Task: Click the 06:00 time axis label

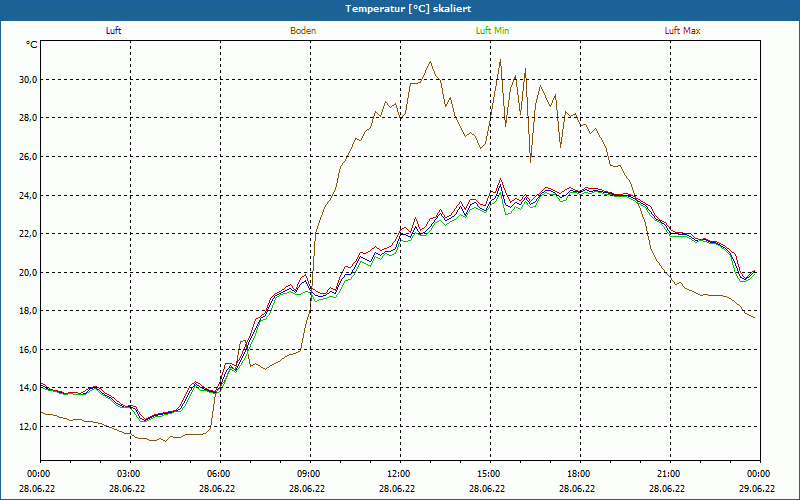Action: click(220, 474)
